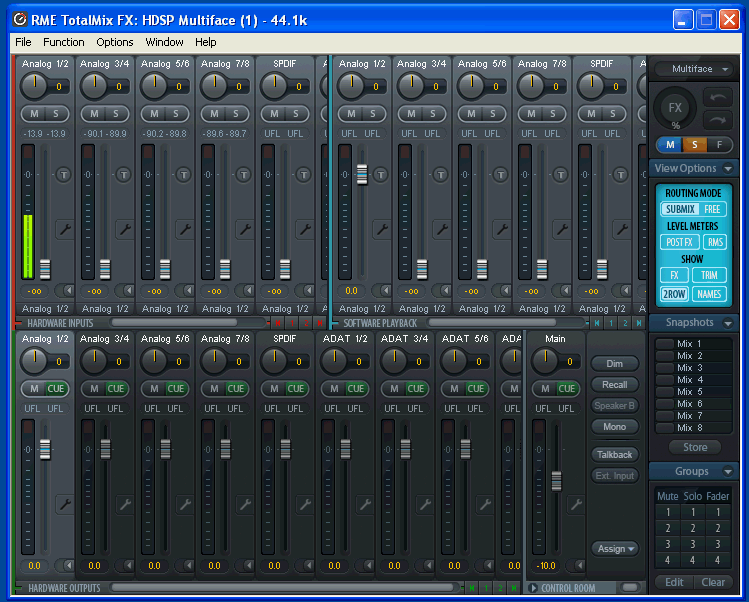749x602 pixels.
Task: Open settings wrench on Hardware Inputs SPDIF
Action: [x=305, y=229]
